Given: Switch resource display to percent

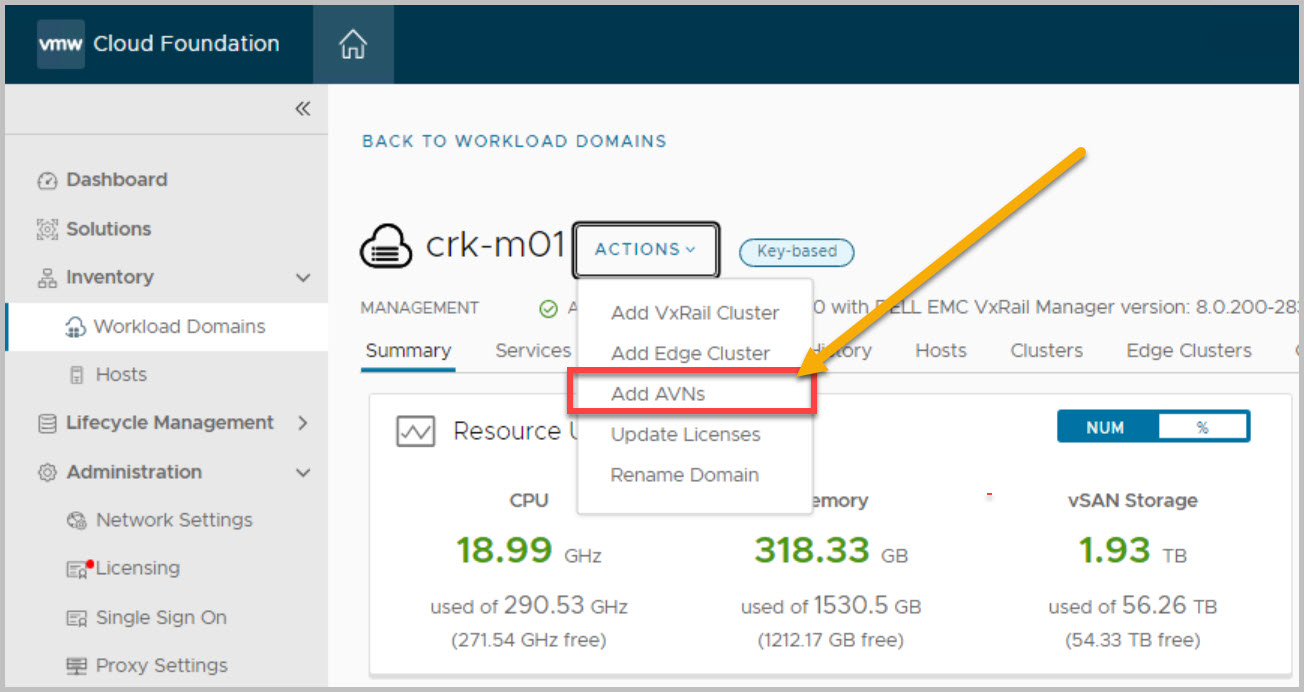Looking at the screenshot, I should click(x=1202, y=428).
